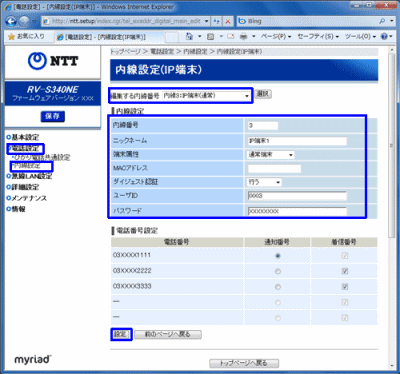Click the 設定 button below the table

coord(121,334)
